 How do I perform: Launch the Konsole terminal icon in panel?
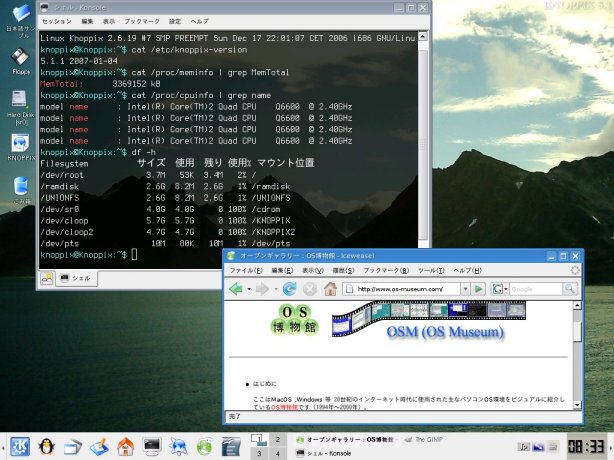(152, 446)
